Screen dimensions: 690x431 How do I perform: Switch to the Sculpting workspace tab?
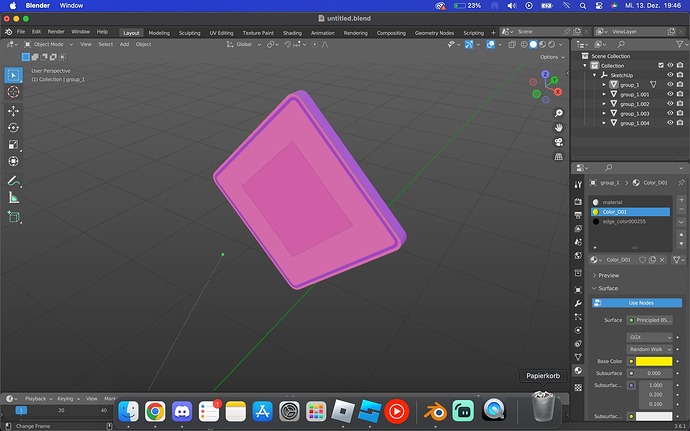pos(189,32)
